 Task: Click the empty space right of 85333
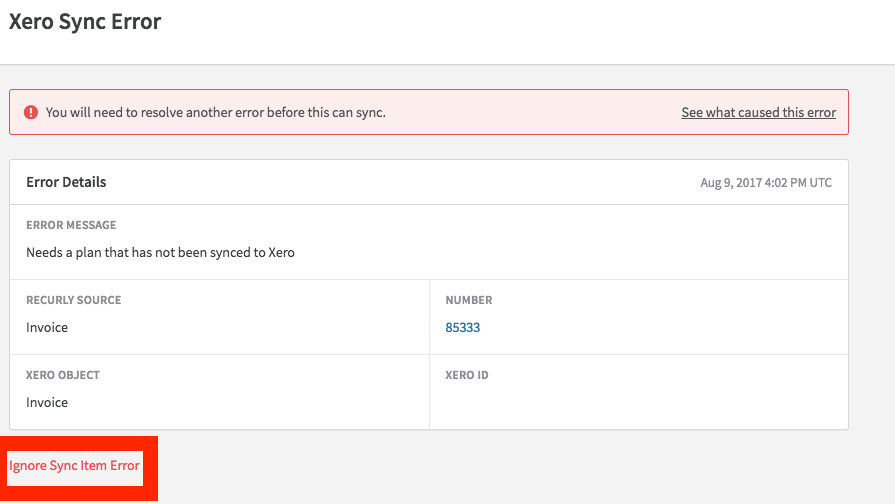tap(660, 327)
